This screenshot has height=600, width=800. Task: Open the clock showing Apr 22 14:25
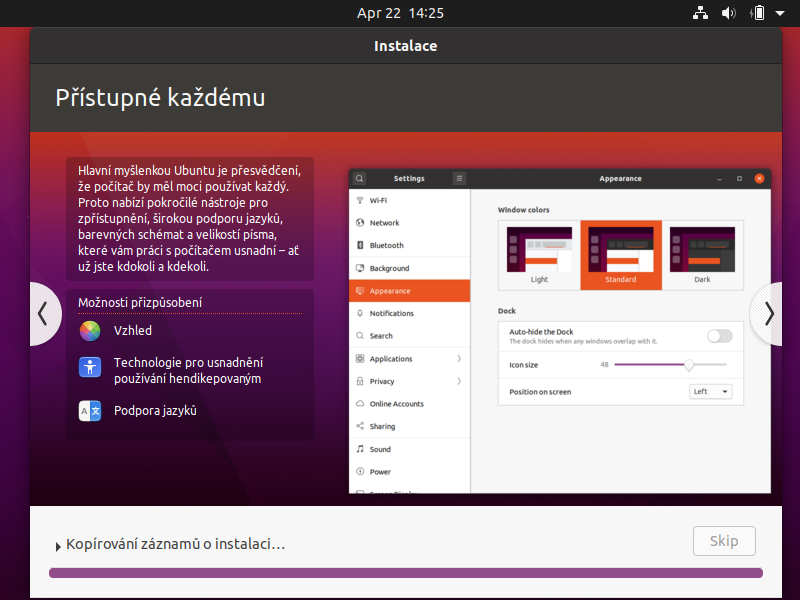coord(401,13)
